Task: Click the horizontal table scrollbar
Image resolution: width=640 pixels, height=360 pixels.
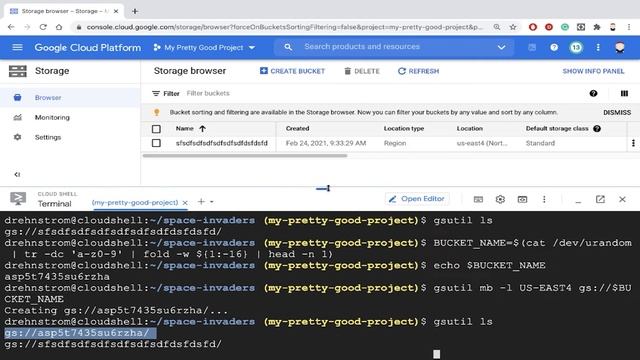Action: pyautogui.click(x=244, y=156)
